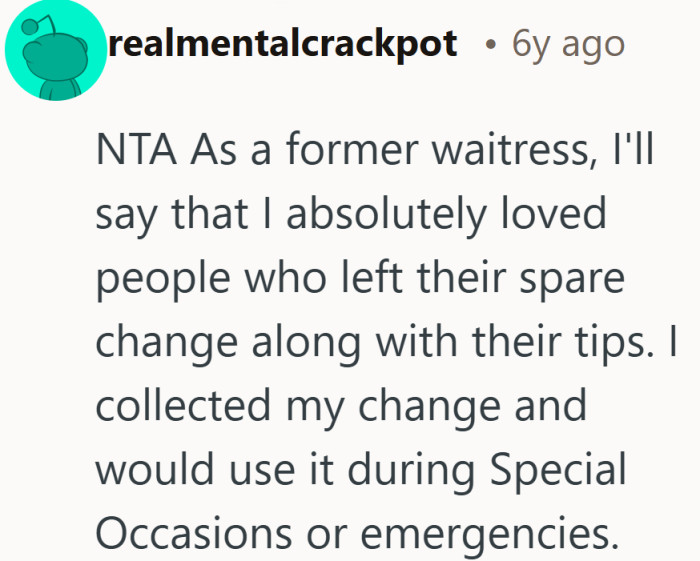The height and width of the screenshot is (561, 700).
Task: Open the realmentalcrackpot user profile
Action: pos(283,44)
